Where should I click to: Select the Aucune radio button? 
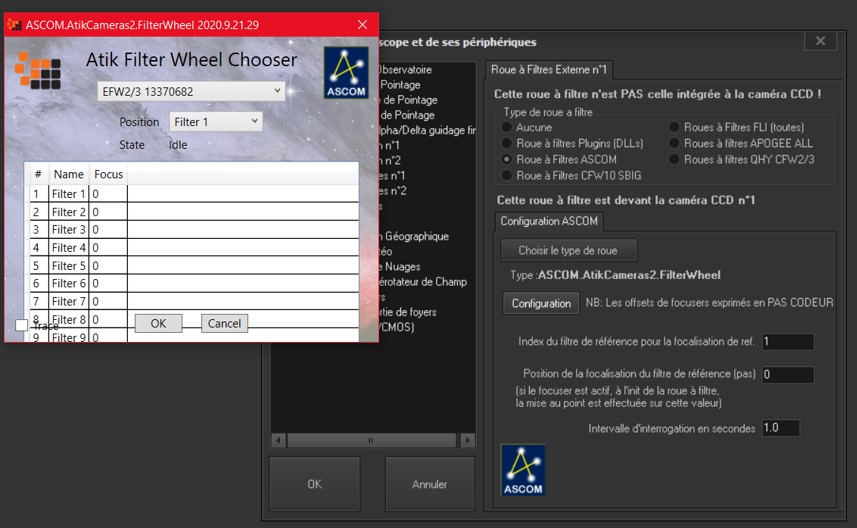pos(508,128)
